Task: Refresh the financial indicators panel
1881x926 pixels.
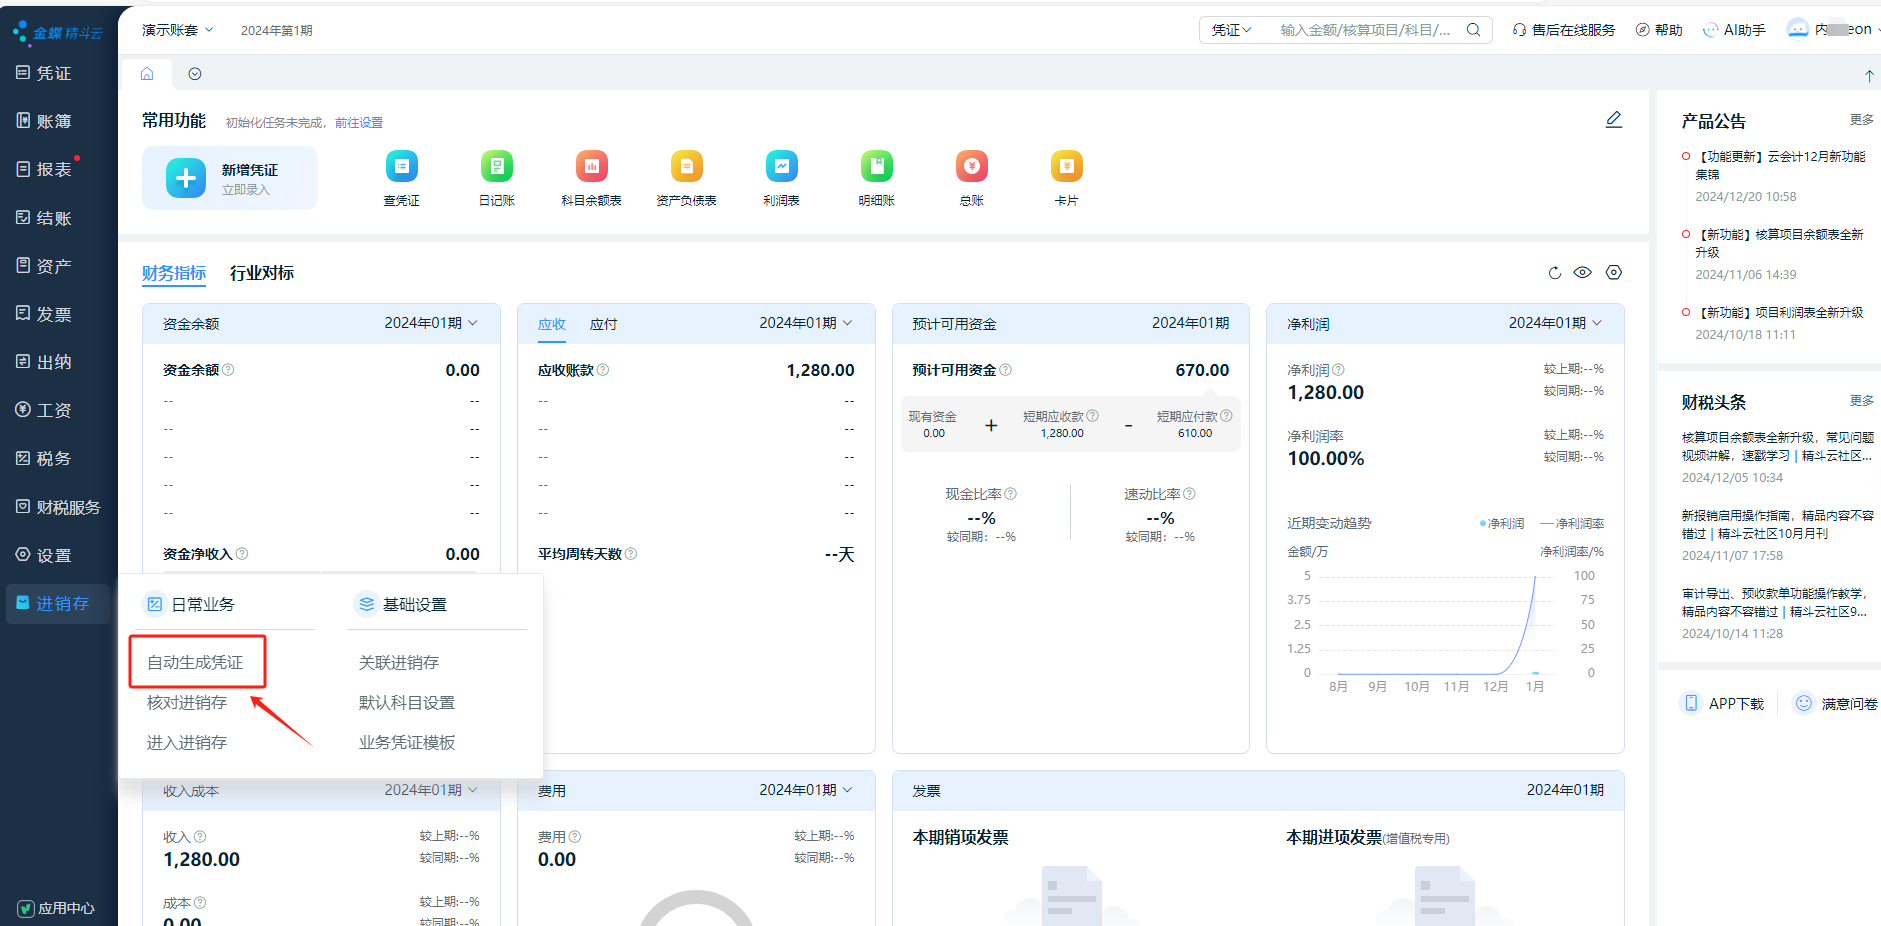Action: [x=1554, y=273]
